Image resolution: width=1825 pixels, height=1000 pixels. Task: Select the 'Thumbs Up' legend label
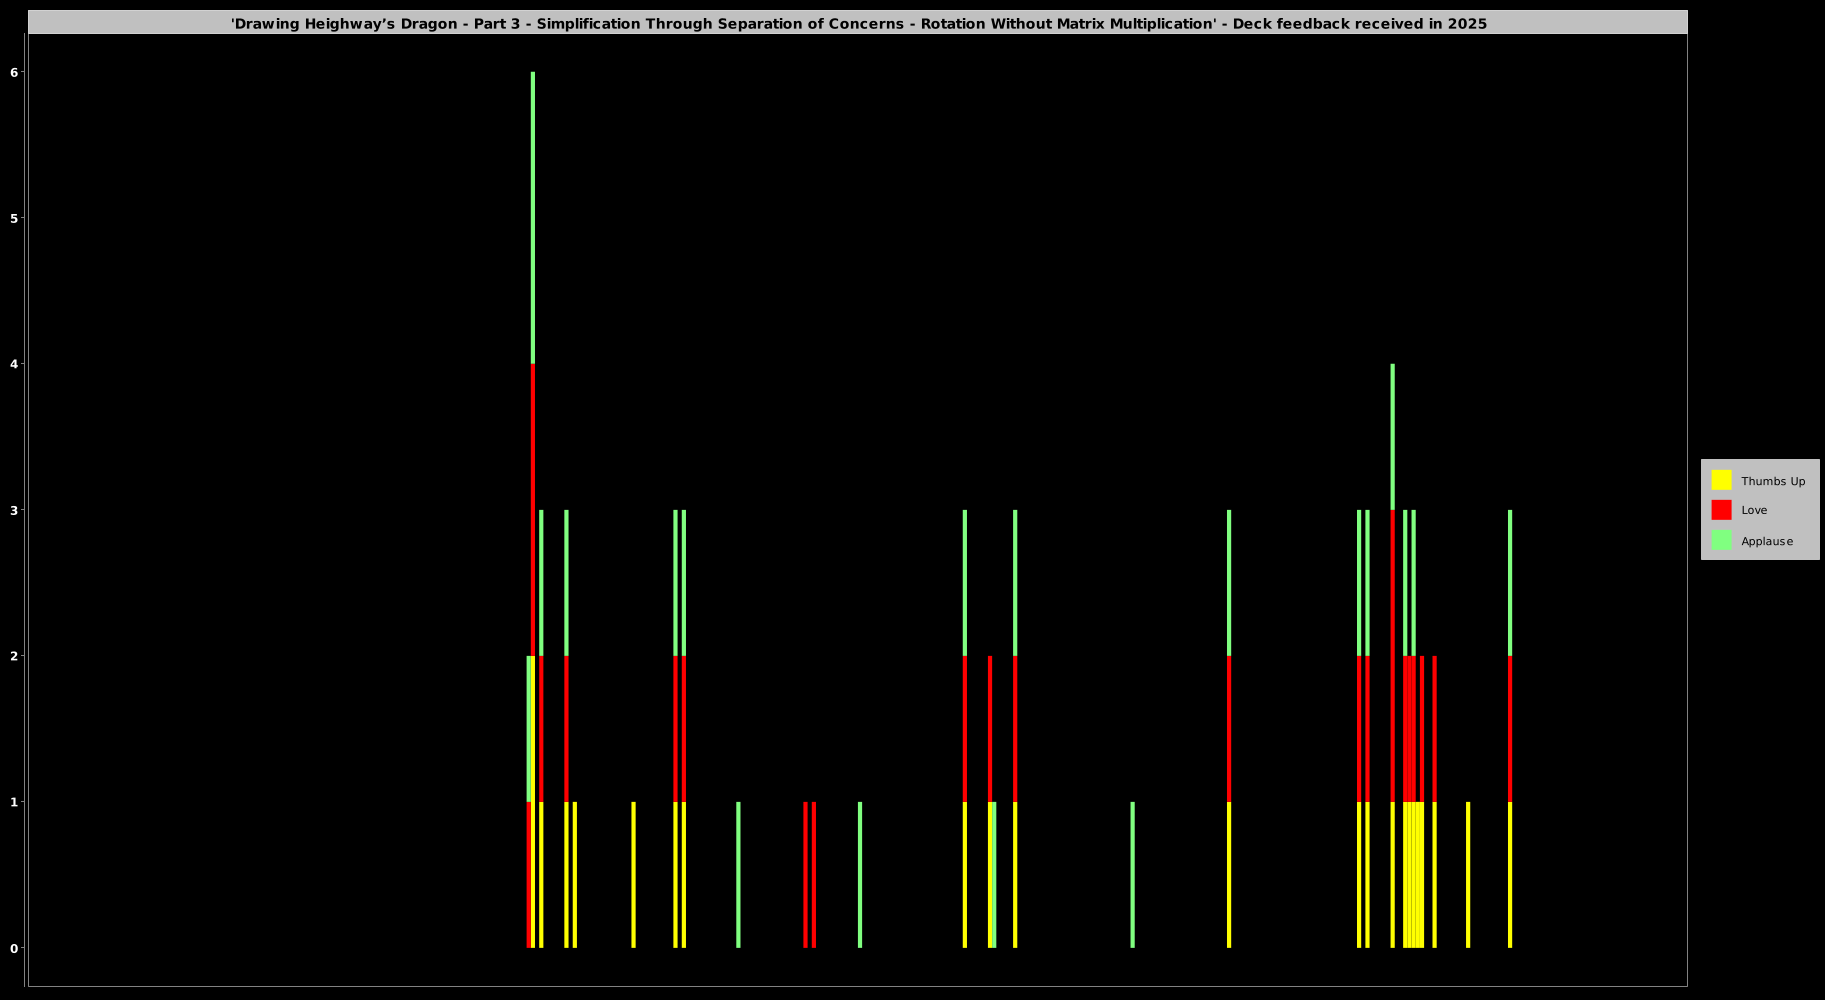tap(1772, 481)
